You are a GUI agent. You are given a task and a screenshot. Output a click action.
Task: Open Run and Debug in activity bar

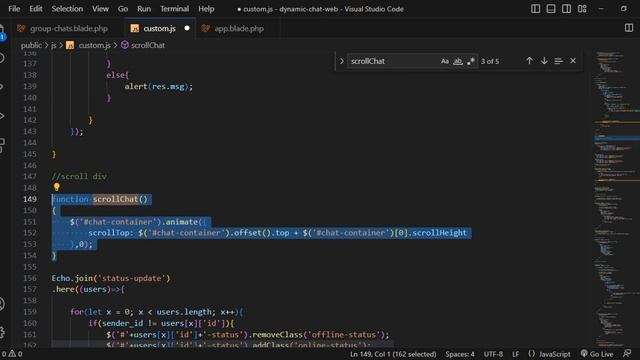[x=2, y=116]
